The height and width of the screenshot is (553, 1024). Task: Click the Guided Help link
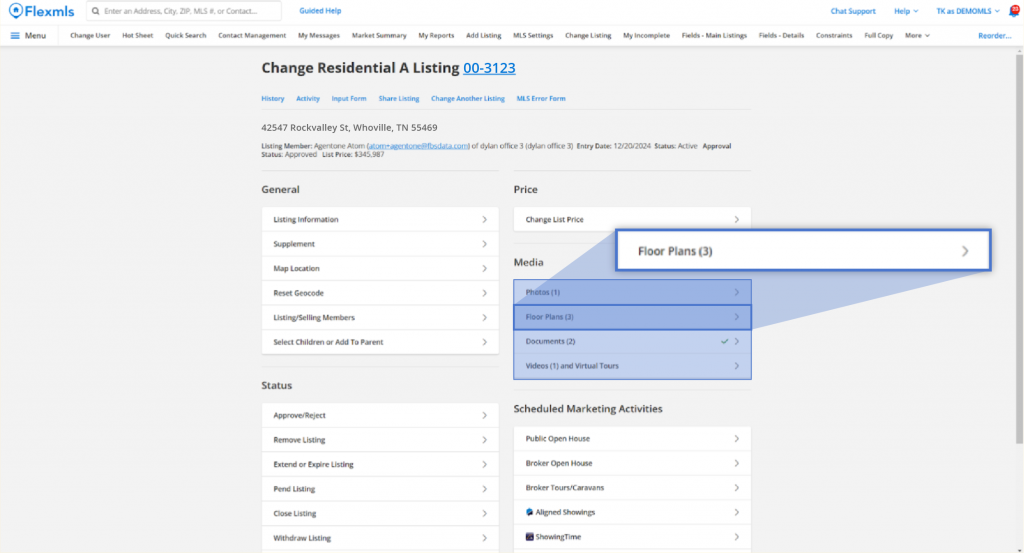click(320, 11)
